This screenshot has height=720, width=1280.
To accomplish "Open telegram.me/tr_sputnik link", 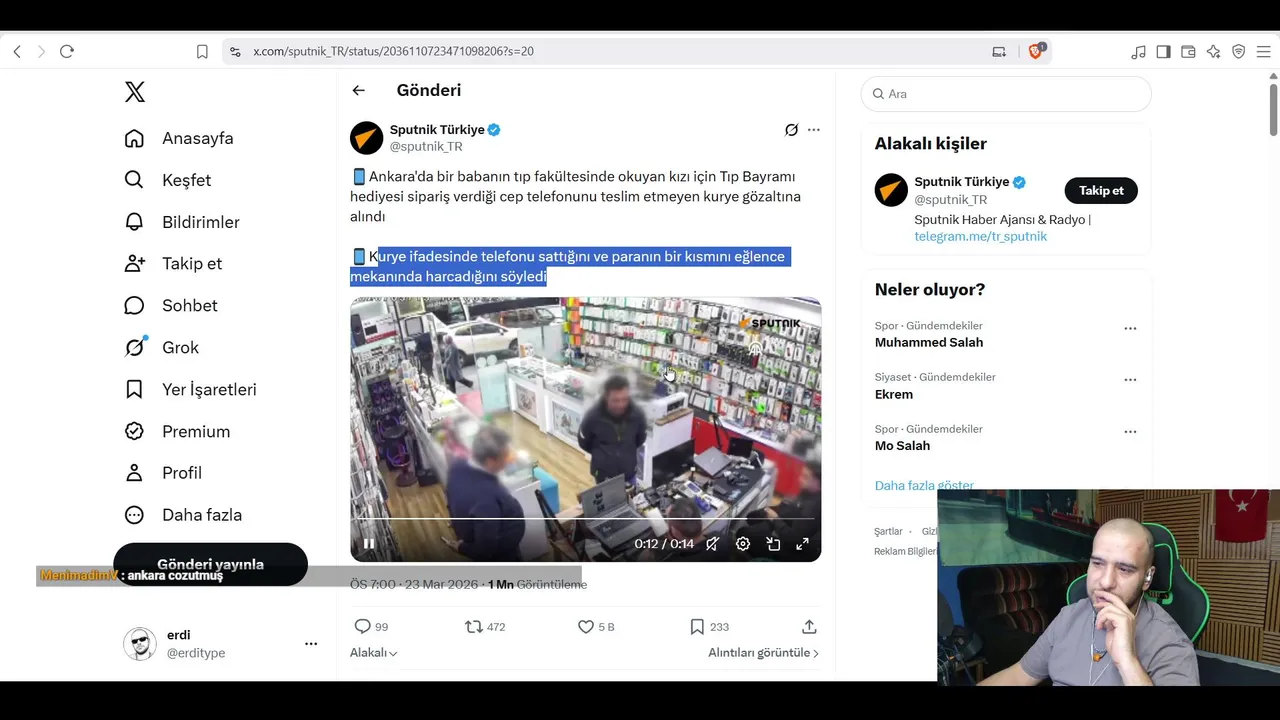I will (x=980, y=237).
